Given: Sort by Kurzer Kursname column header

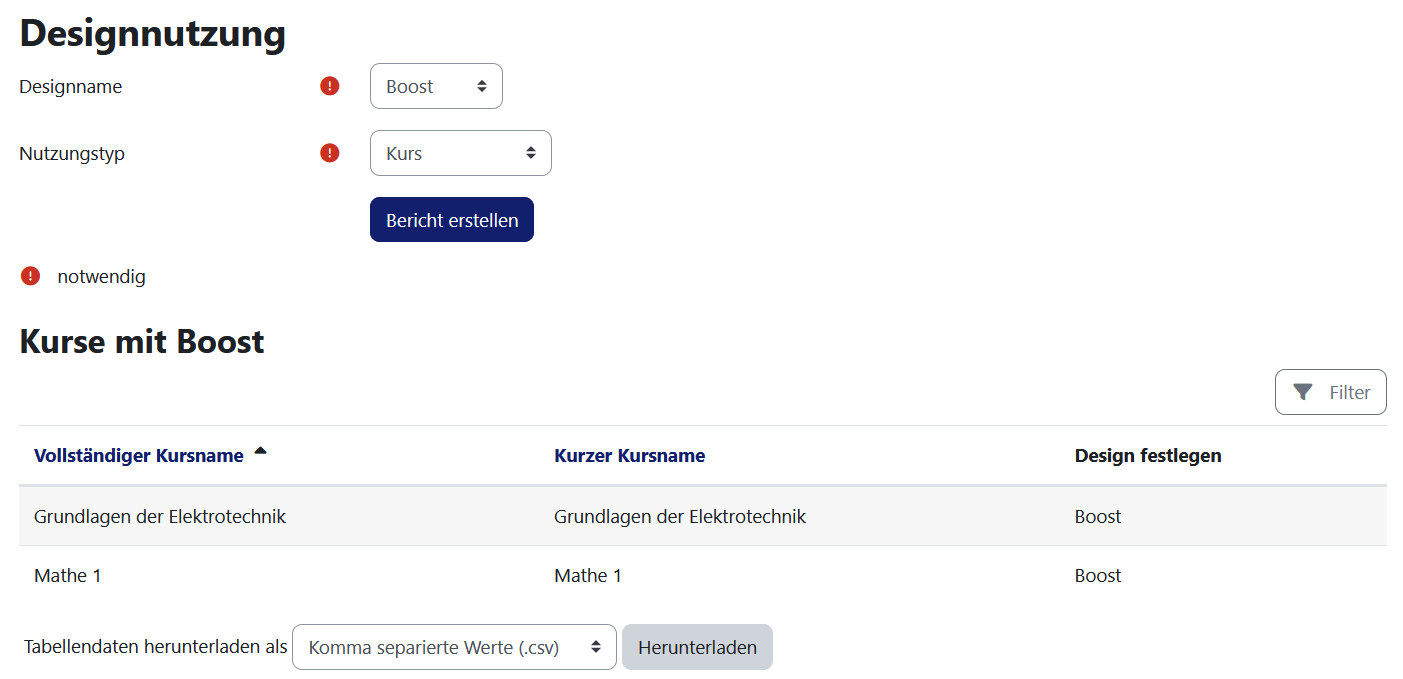Looking at the screenshot, I should pos(629,456).
